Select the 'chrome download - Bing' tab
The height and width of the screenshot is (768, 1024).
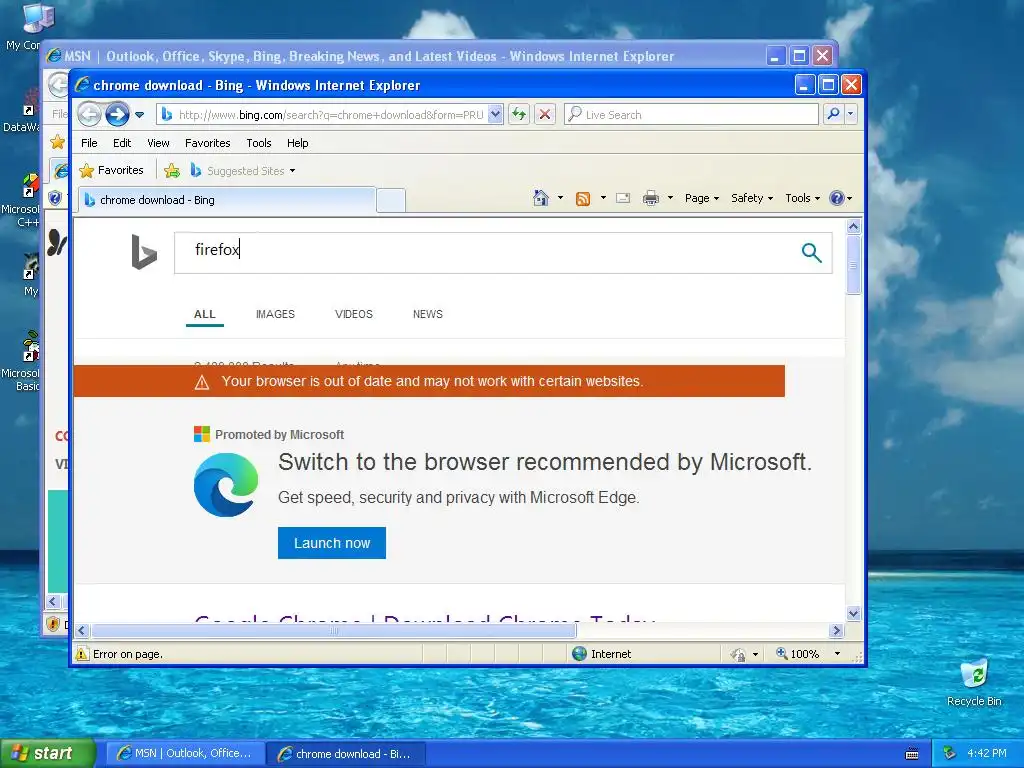coord(226,200)
